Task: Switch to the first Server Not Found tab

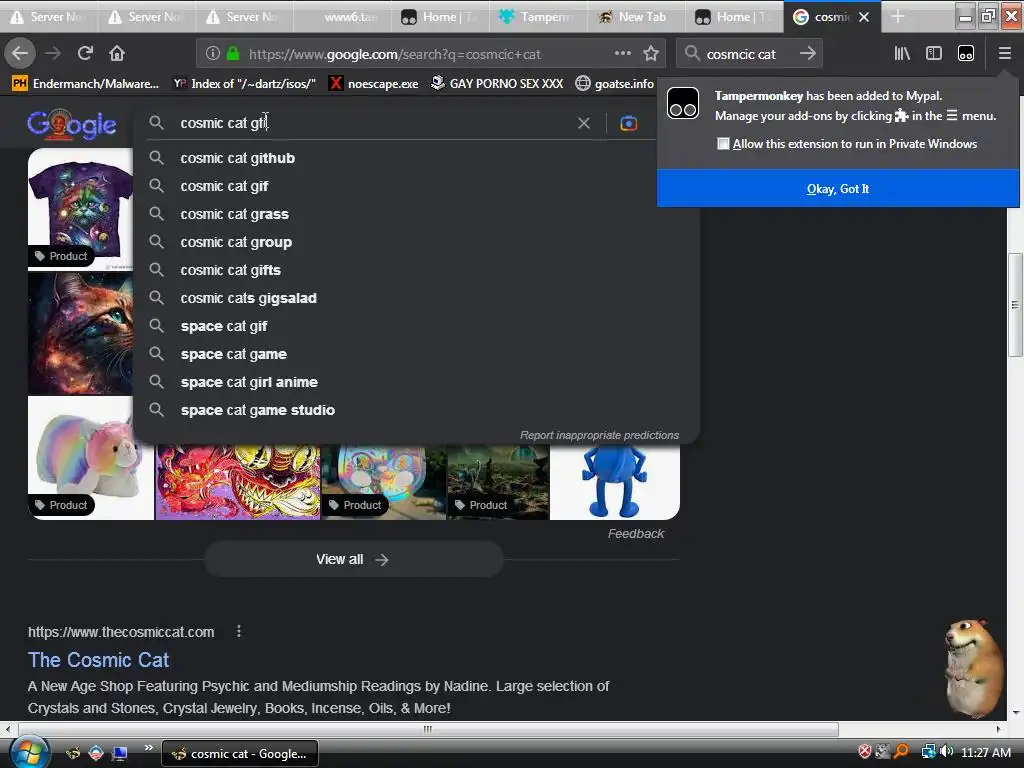Action: [49, 17]
